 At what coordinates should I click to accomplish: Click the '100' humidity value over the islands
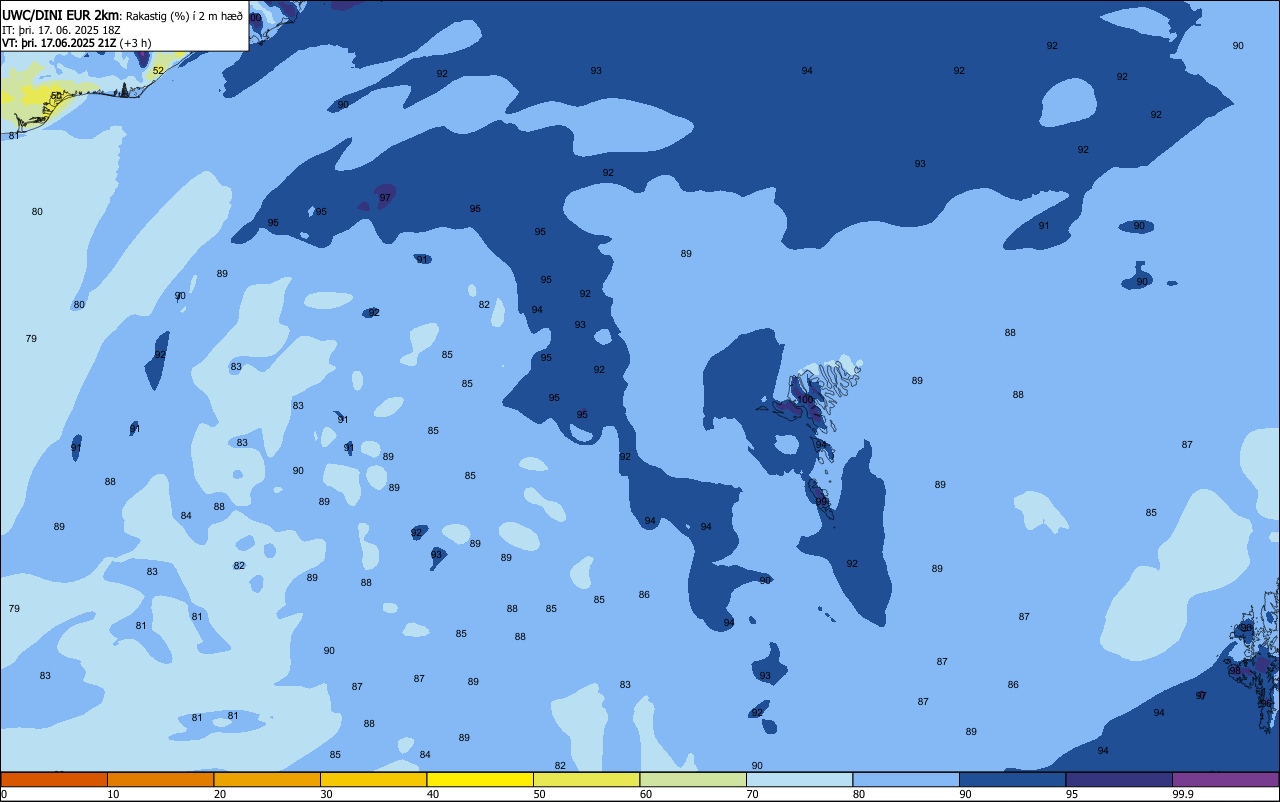click(x=805, y=400)
